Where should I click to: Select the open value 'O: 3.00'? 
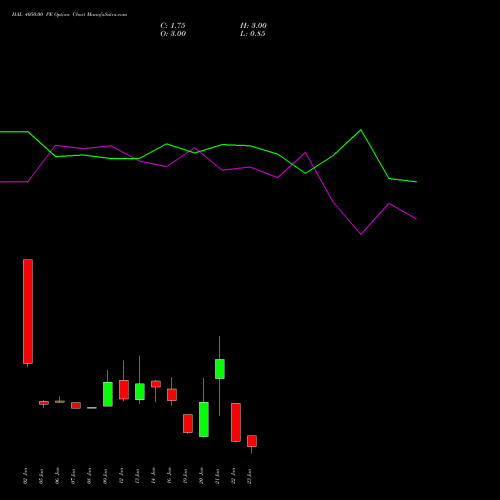pos(173,34)
